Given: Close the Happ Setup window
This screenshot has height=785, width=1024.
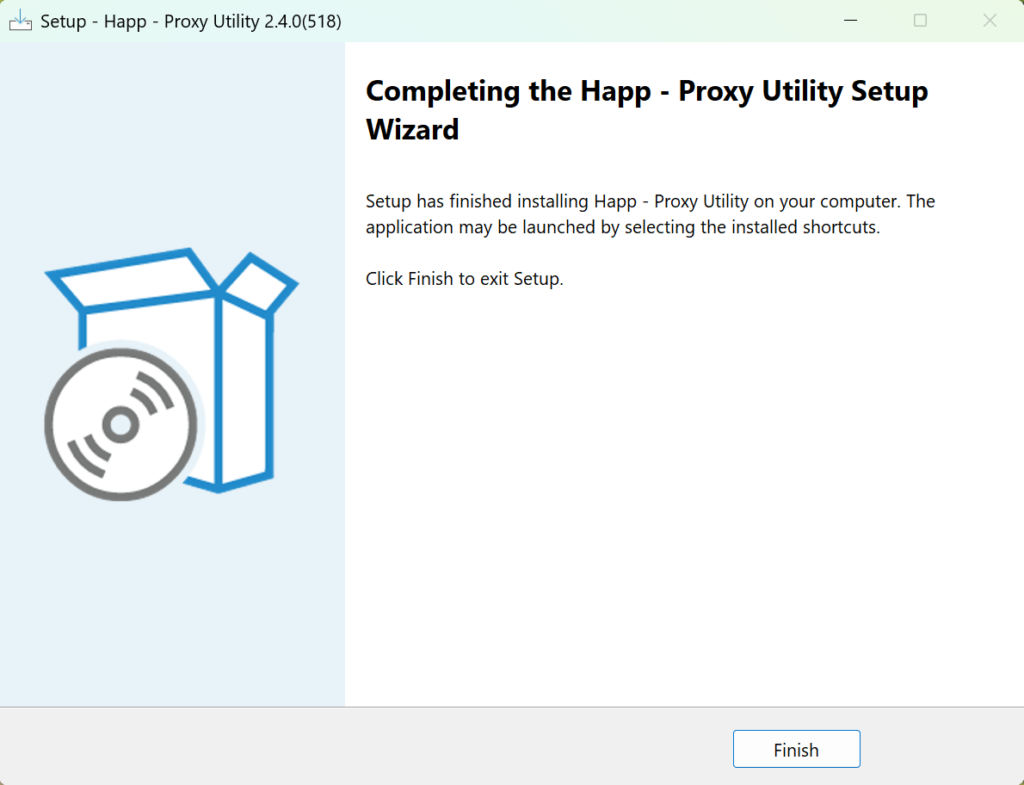Looking at the screenshot, I should click(989, 20).
